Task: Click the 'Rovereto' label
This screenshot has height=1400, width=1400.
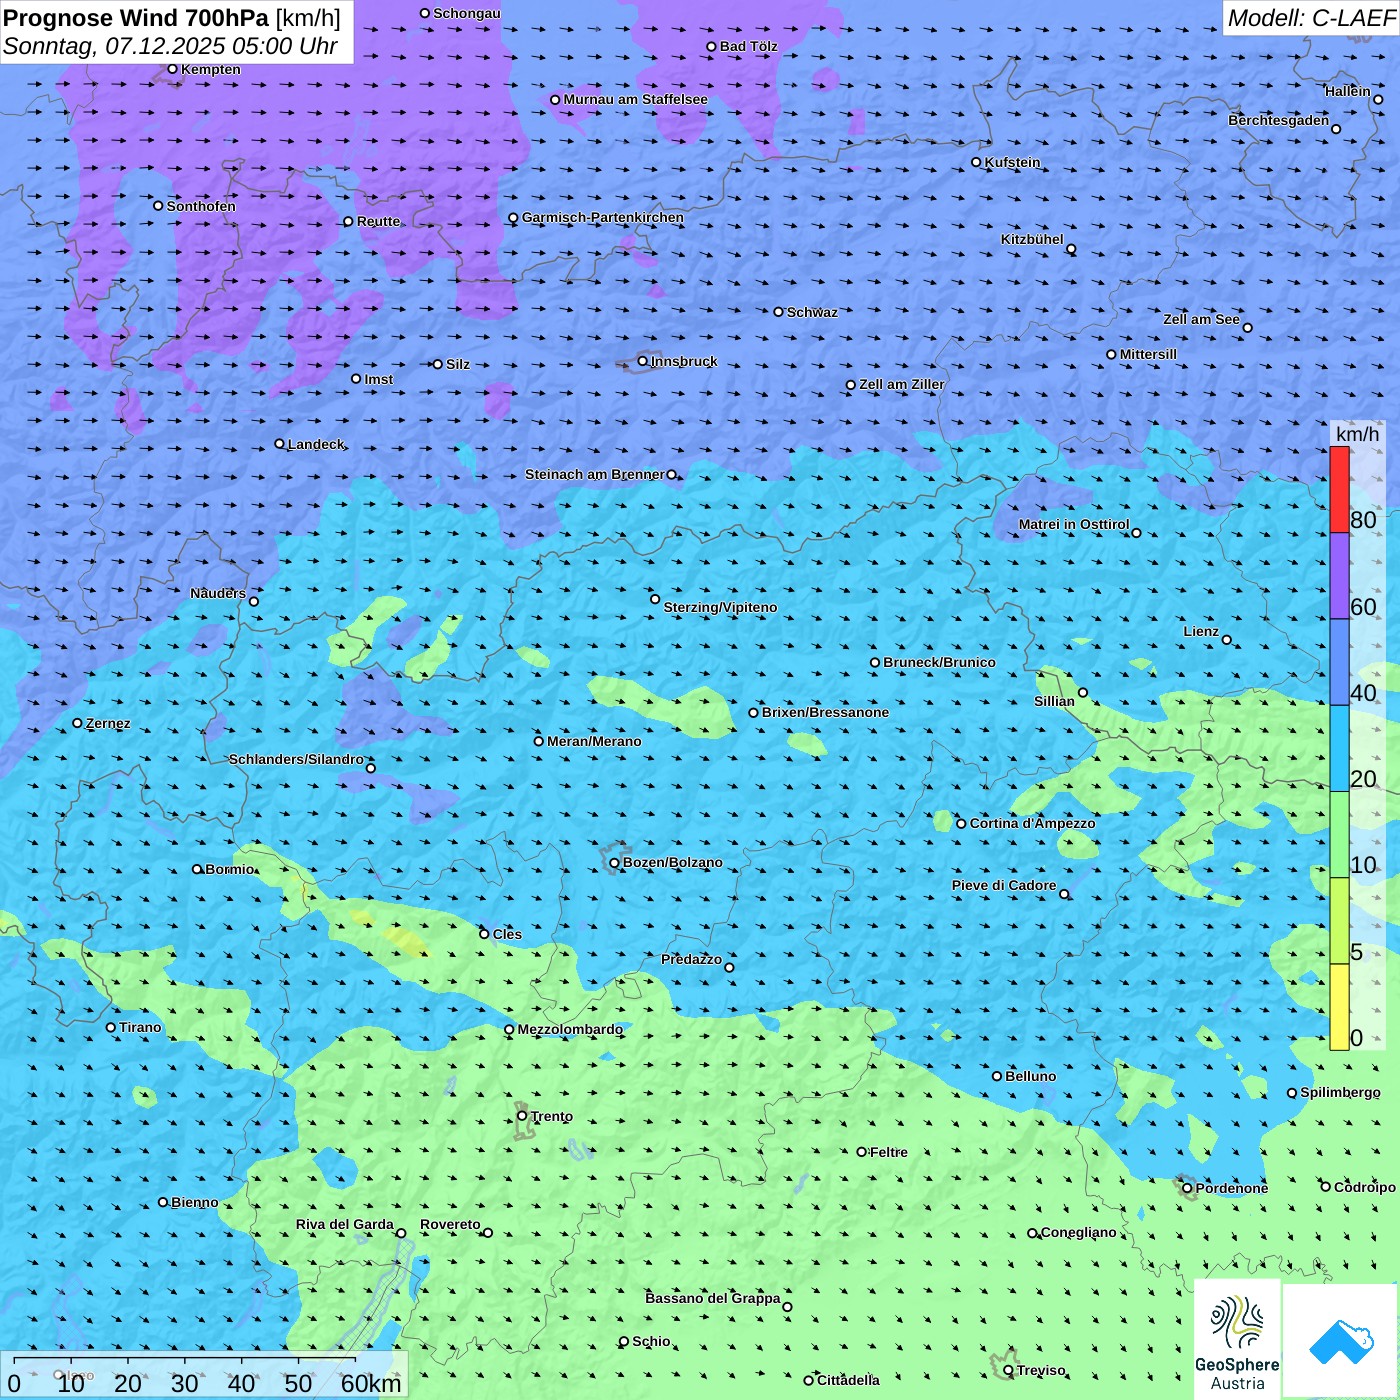Action: click(x=450, y=1224)
